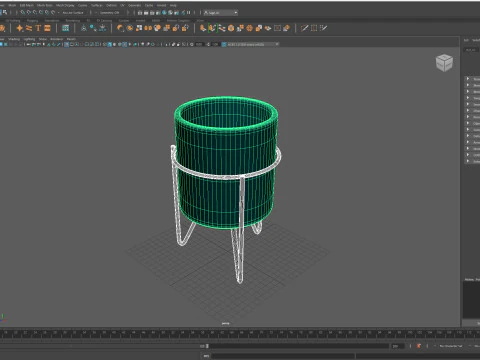
Task: Click the Extrude shelf icon left of Bridge
Action: pos(203,28)
